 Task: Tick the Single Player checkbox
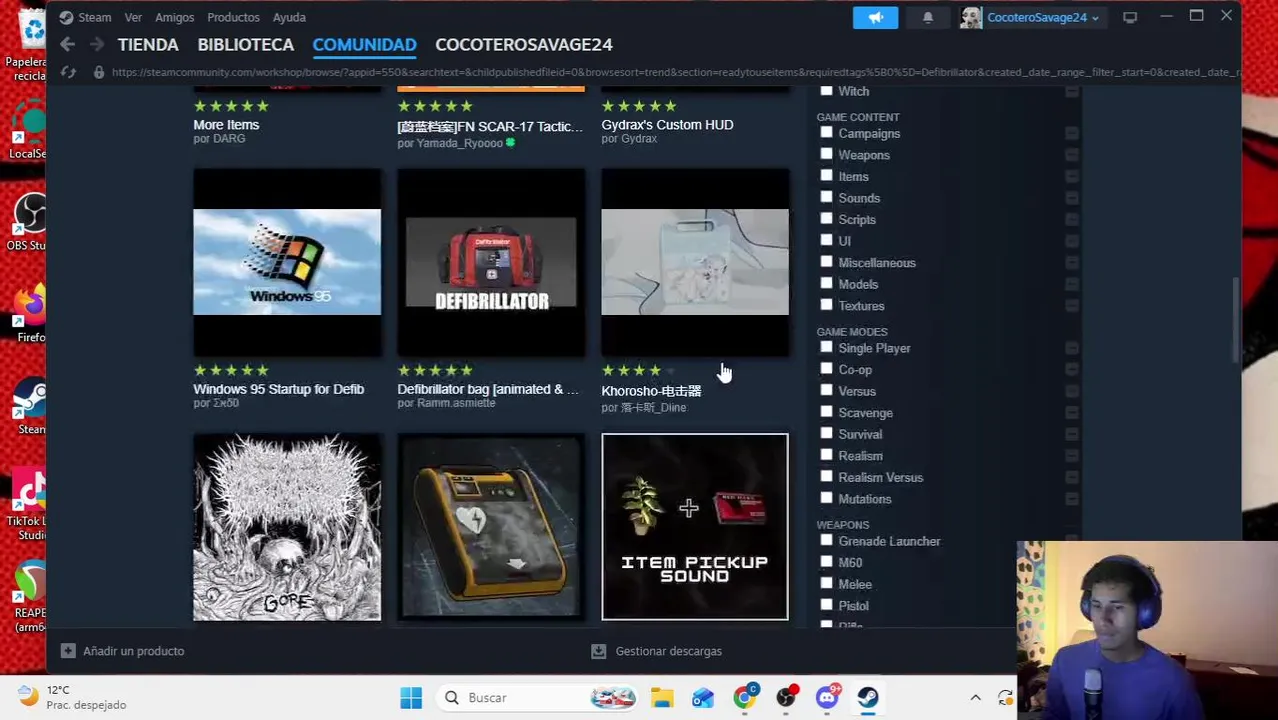(826, 347)
